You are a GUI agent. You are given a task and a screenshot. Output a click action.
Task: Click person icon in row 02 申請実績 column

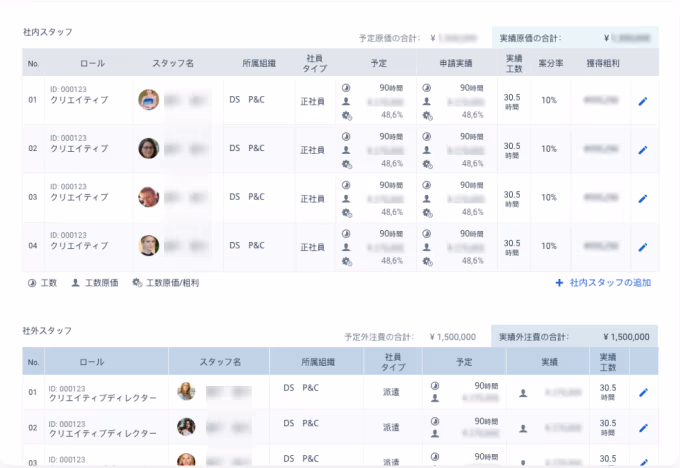(427, 150)
